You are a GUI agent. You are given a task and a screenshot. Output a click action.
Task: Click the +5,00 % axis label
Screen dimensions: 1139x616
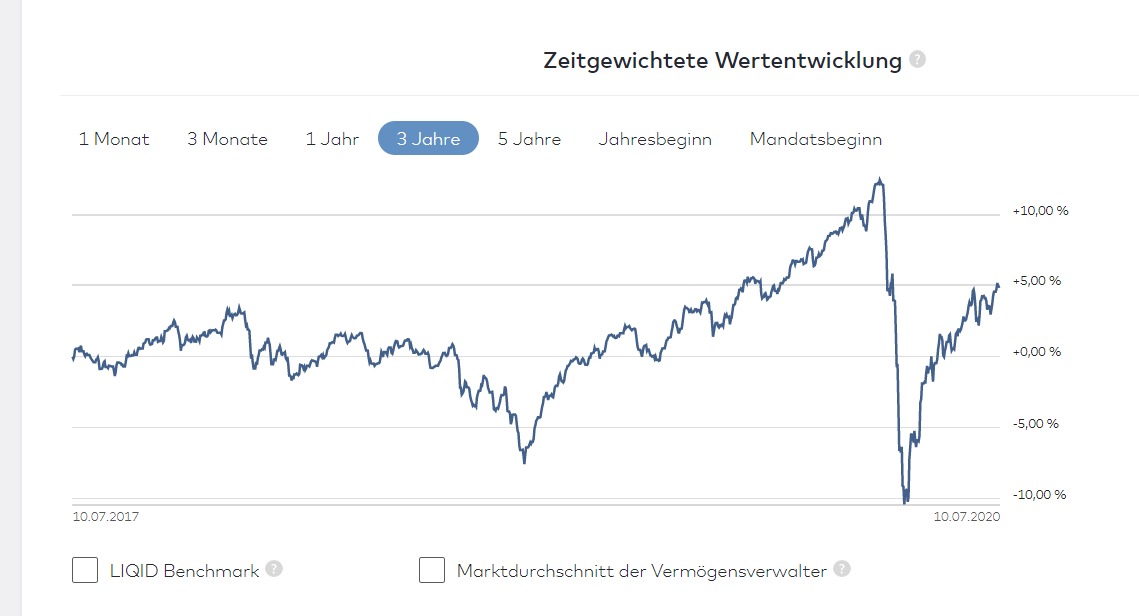[x=1036, y=281]
